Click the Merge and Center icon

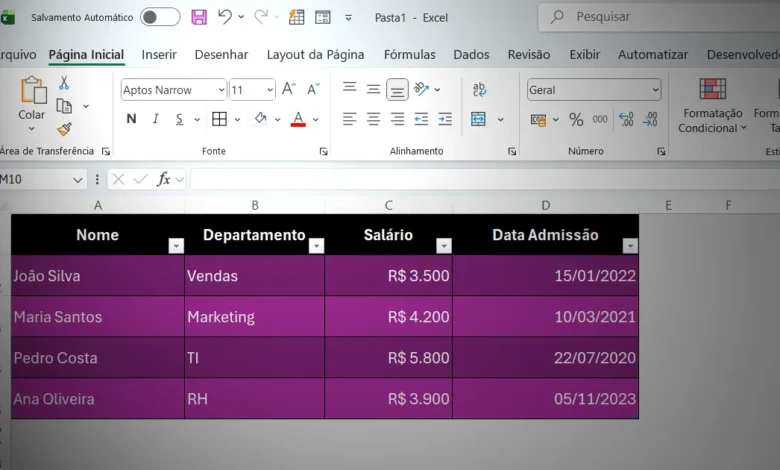click(478, 119)
